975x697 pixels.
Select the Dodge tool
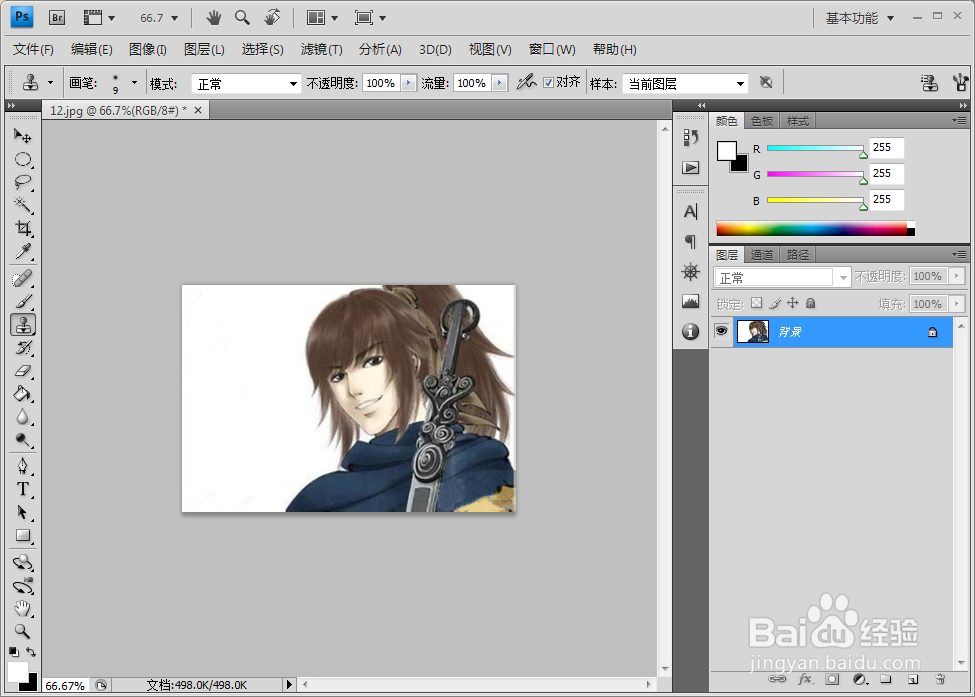pyautogui.click(x=23, y=440)
